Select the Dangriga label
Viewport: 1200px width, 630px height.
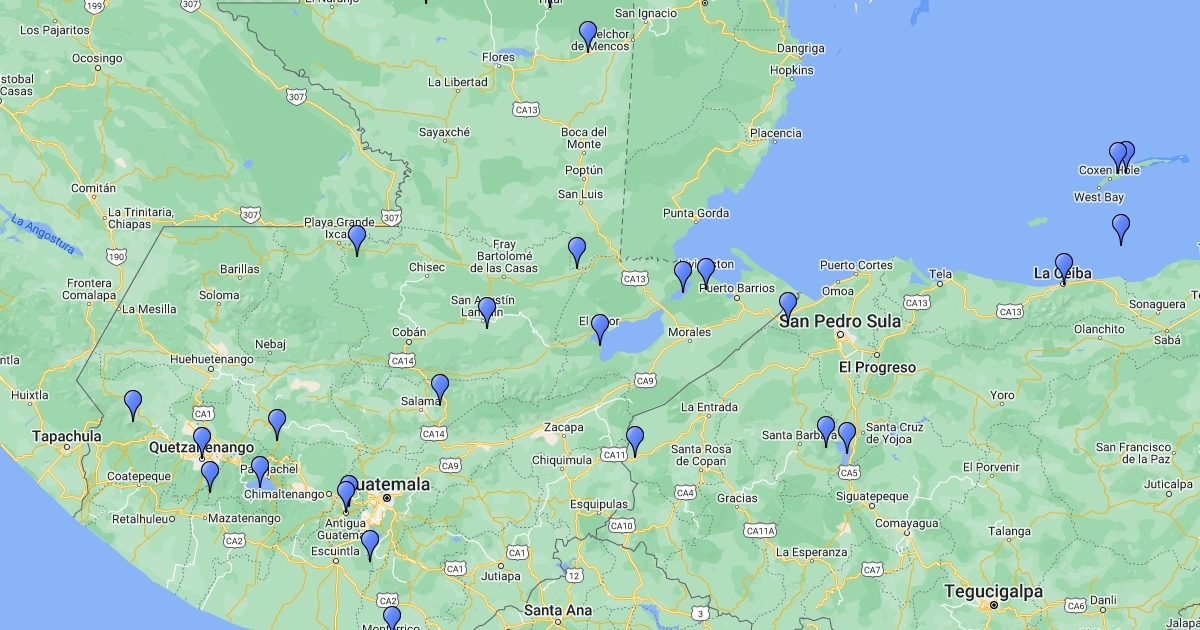[801, 48]
